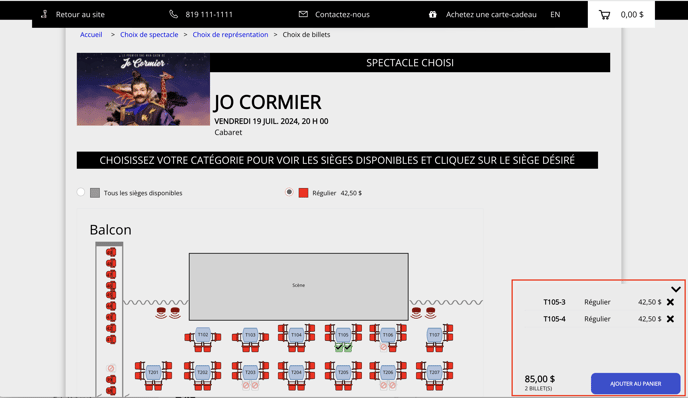Click the Accueil breadcrumb link

(x=91, y=35)
